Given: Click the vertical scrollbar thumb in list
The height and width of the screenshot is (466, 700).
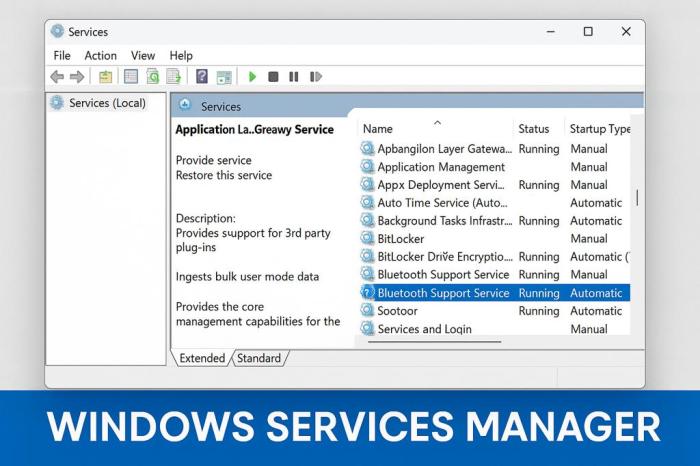Looking at the screenshot, I should click(637, 198).
